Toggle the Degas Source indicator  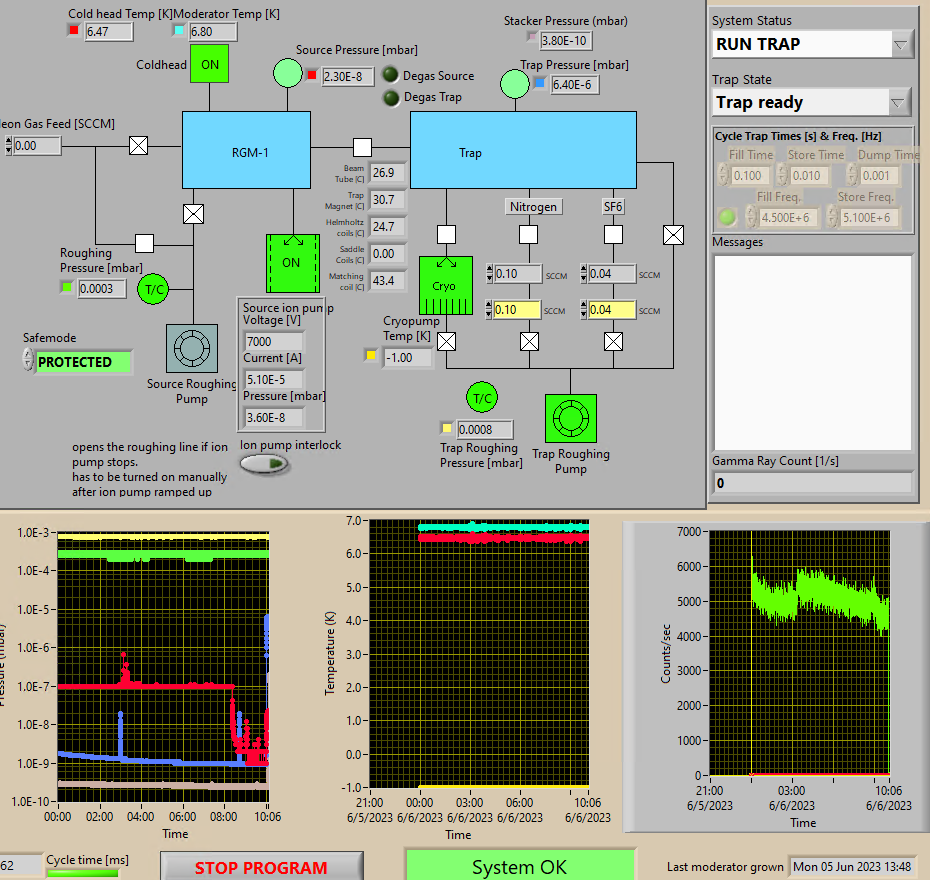pyautogui.click(x=390, y=75)
